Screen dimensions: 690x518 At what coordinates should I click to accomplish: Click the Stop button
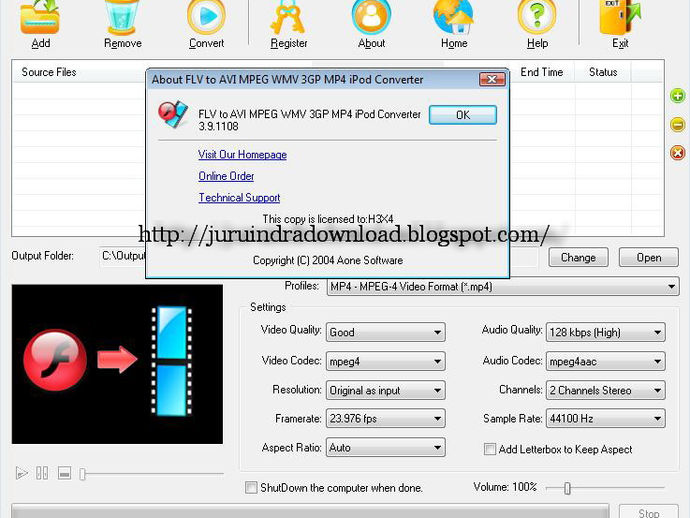coord(649,511)
